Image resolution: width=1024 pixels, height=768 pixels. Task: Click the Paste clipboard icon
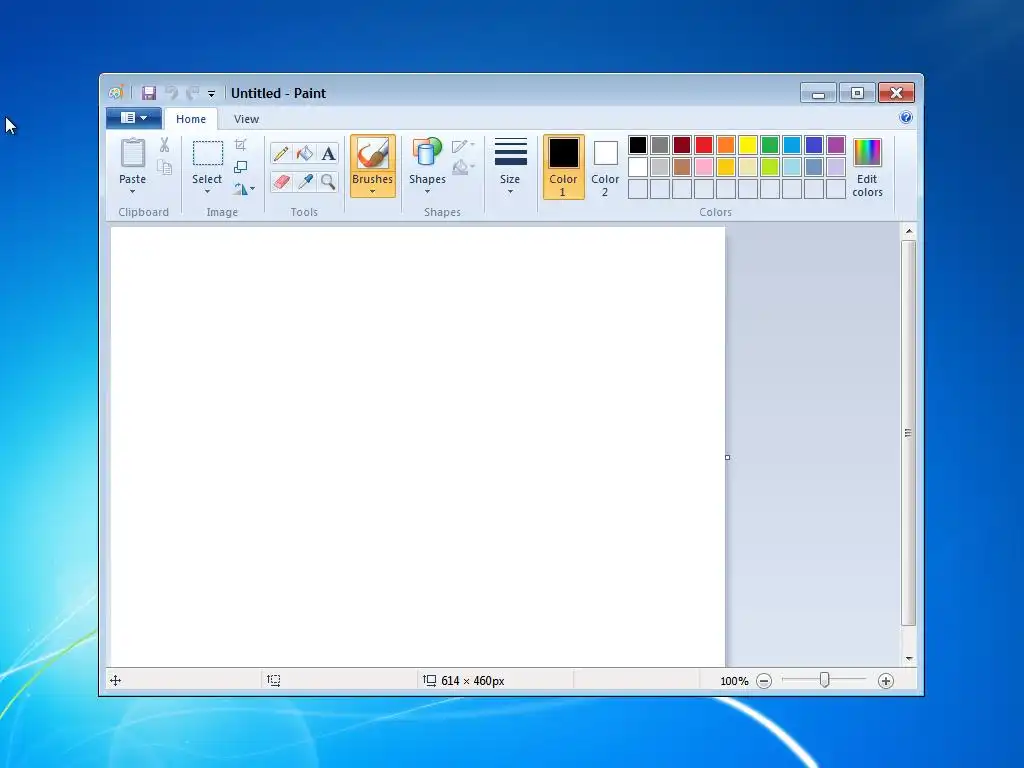pos(133,153)
